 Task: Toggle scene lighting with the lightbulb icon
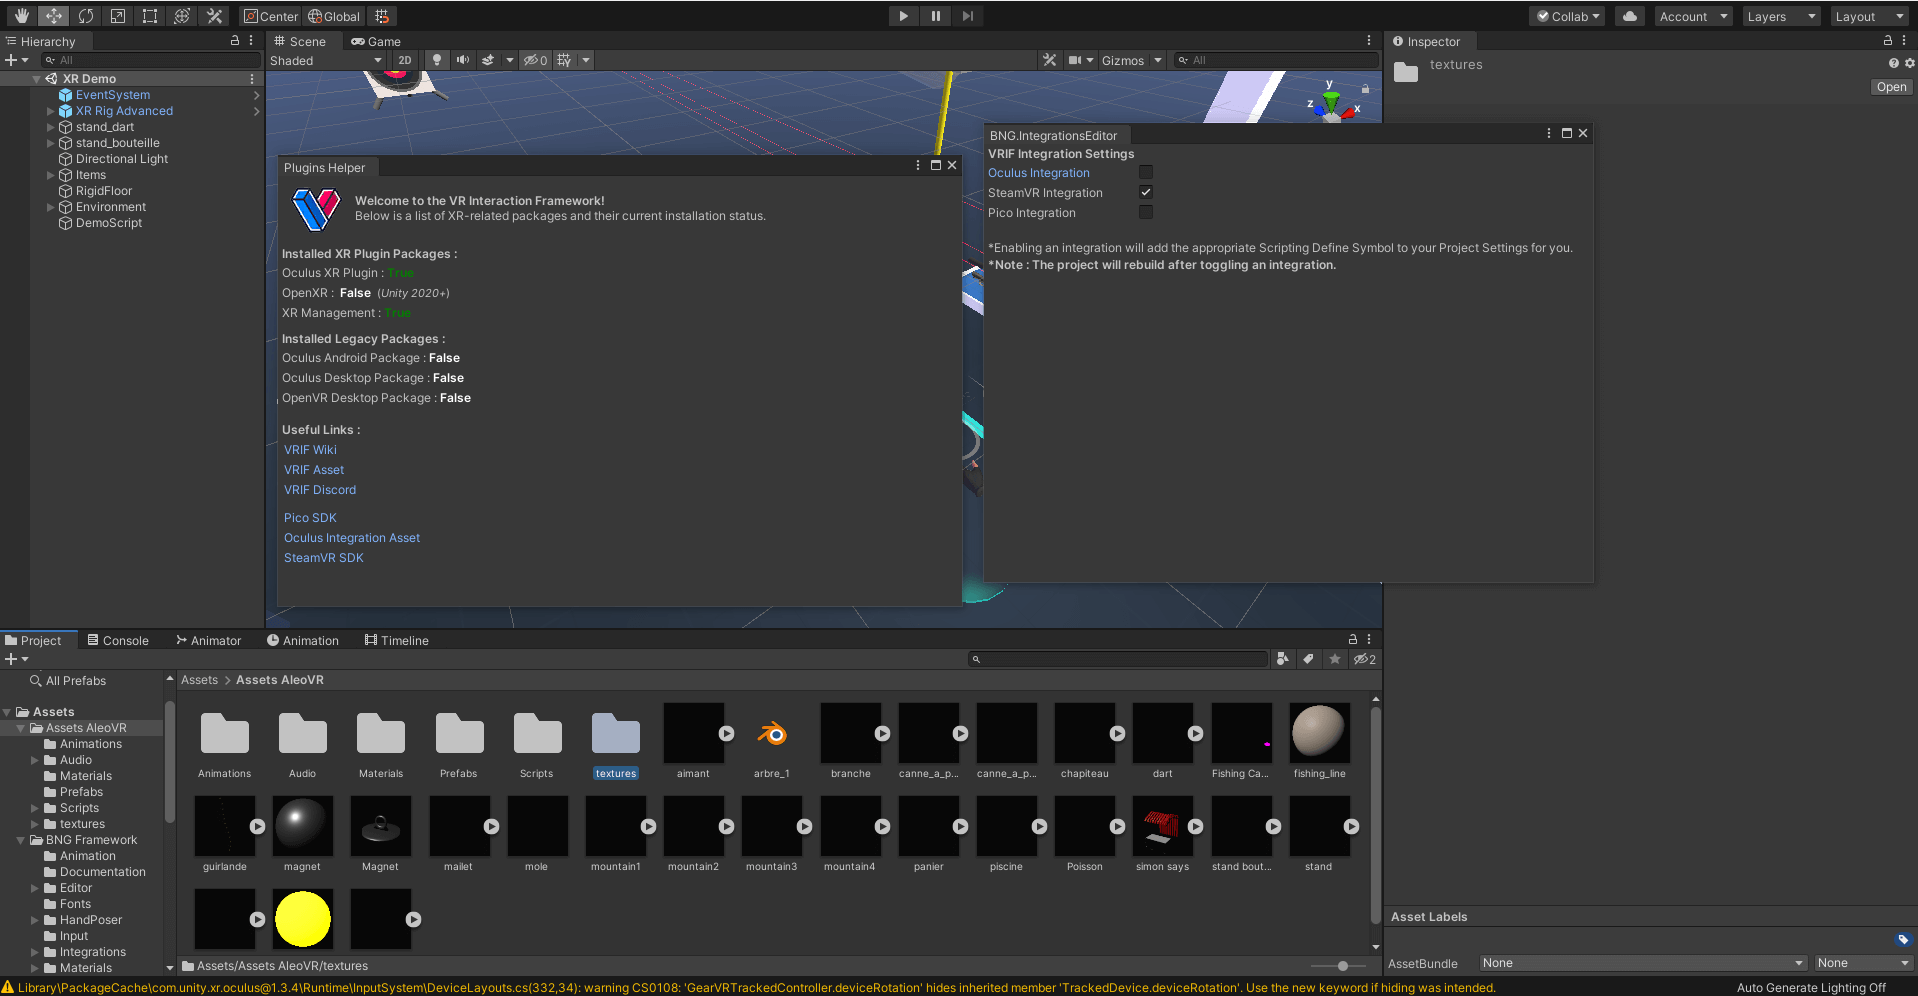coord(436,60)
